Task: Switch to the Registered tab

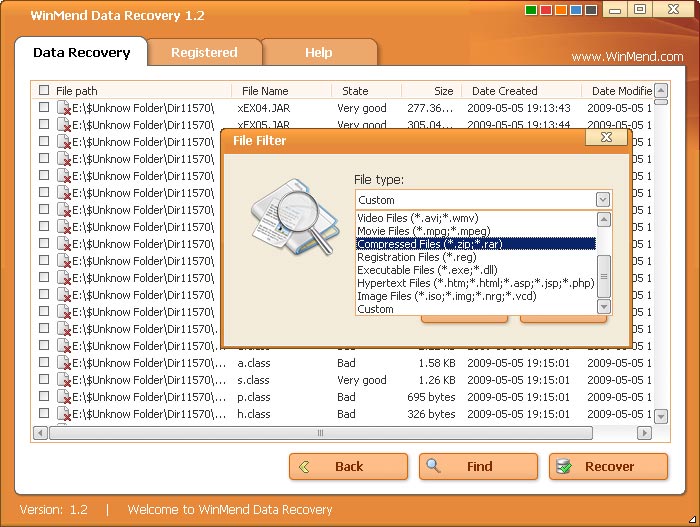Action: pos(204,53)
